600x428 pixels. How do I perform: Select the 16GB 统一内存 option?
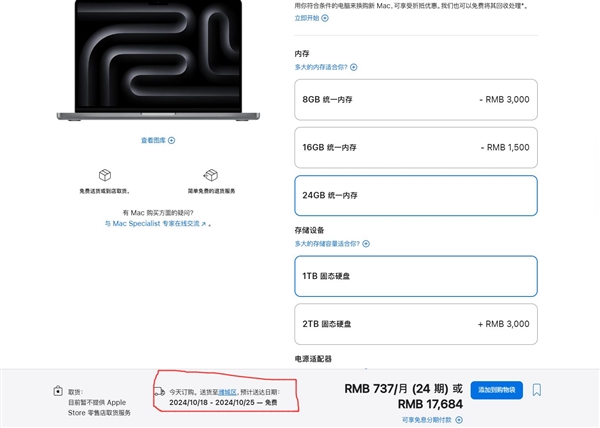[416, 147]
